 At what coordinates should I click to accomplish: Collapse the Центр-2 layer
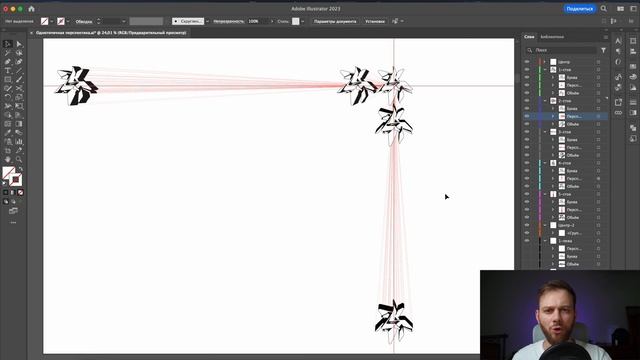(x=545, y=225)
